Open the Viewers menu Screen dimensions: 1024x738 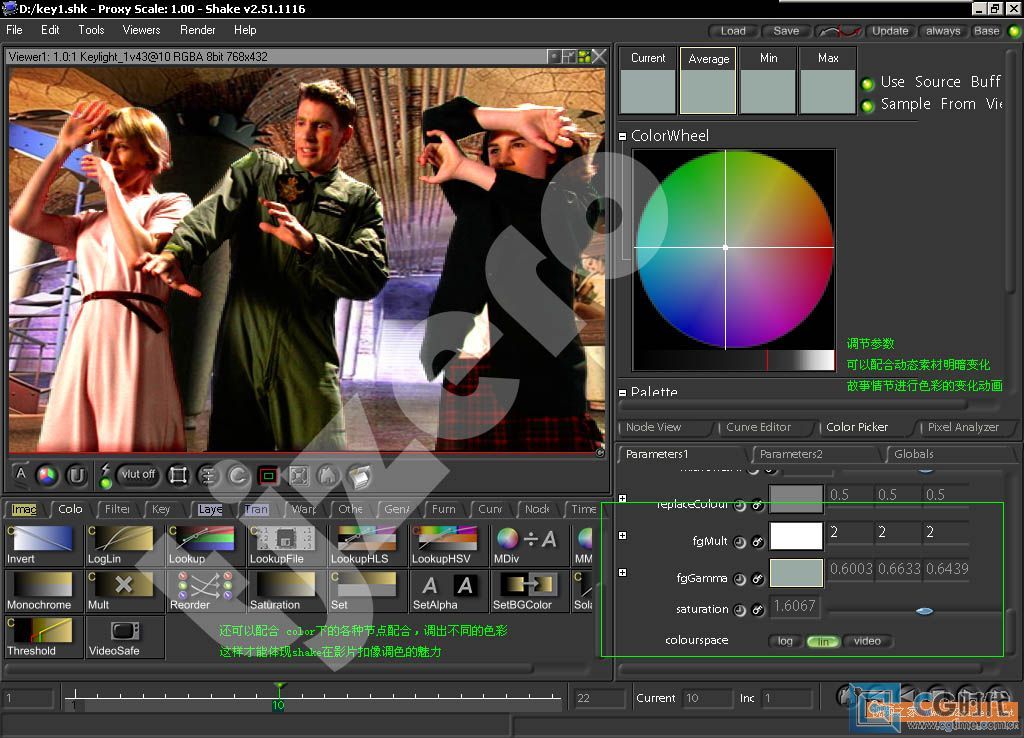(141, 30)
